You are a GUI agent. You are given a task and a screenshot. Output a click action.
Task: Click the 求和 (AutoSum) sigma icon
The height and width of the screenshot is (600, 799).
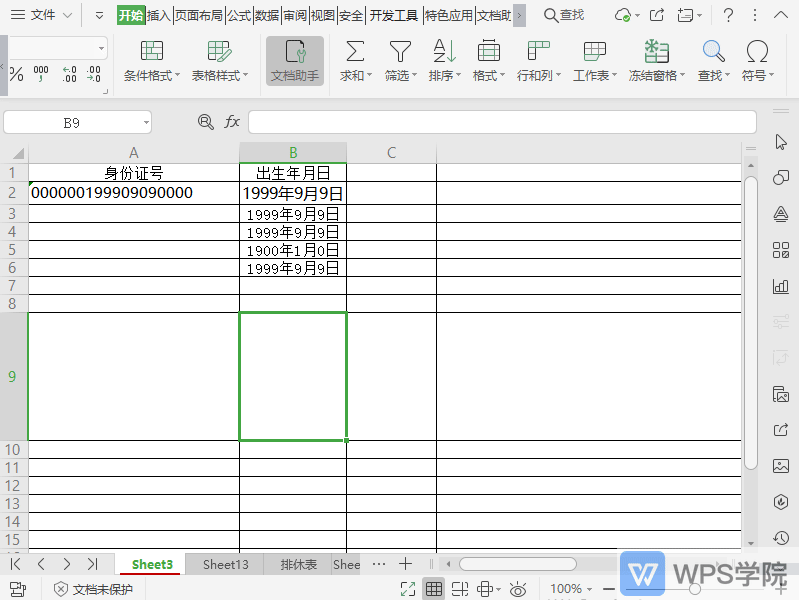tap(355, 52)
